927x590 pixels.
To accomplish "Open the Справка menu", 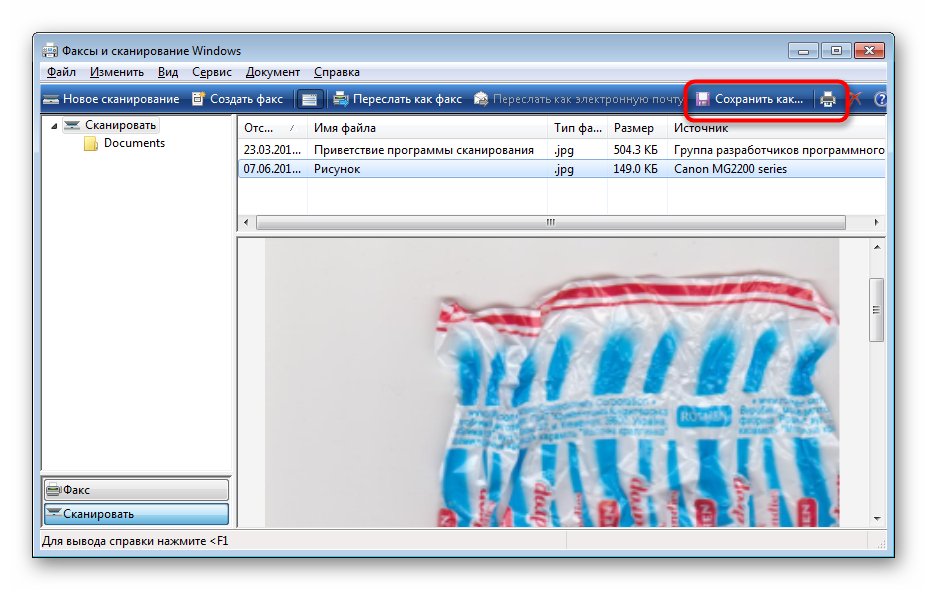I will coord(336,72).
